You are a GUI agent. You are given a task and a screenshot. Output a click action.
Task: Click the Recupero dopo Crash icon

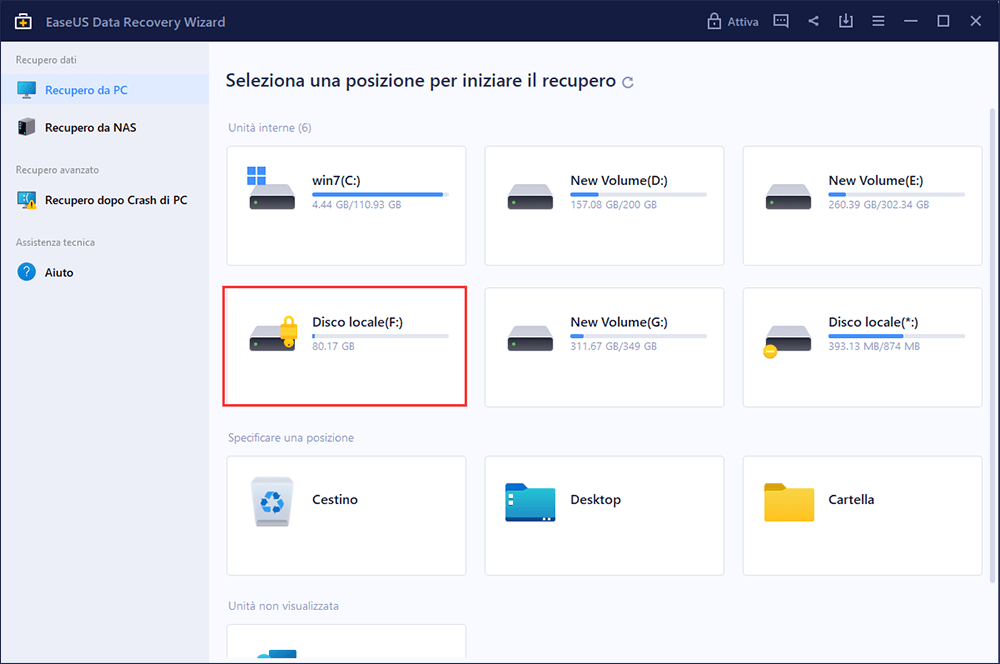pos(27,200)
